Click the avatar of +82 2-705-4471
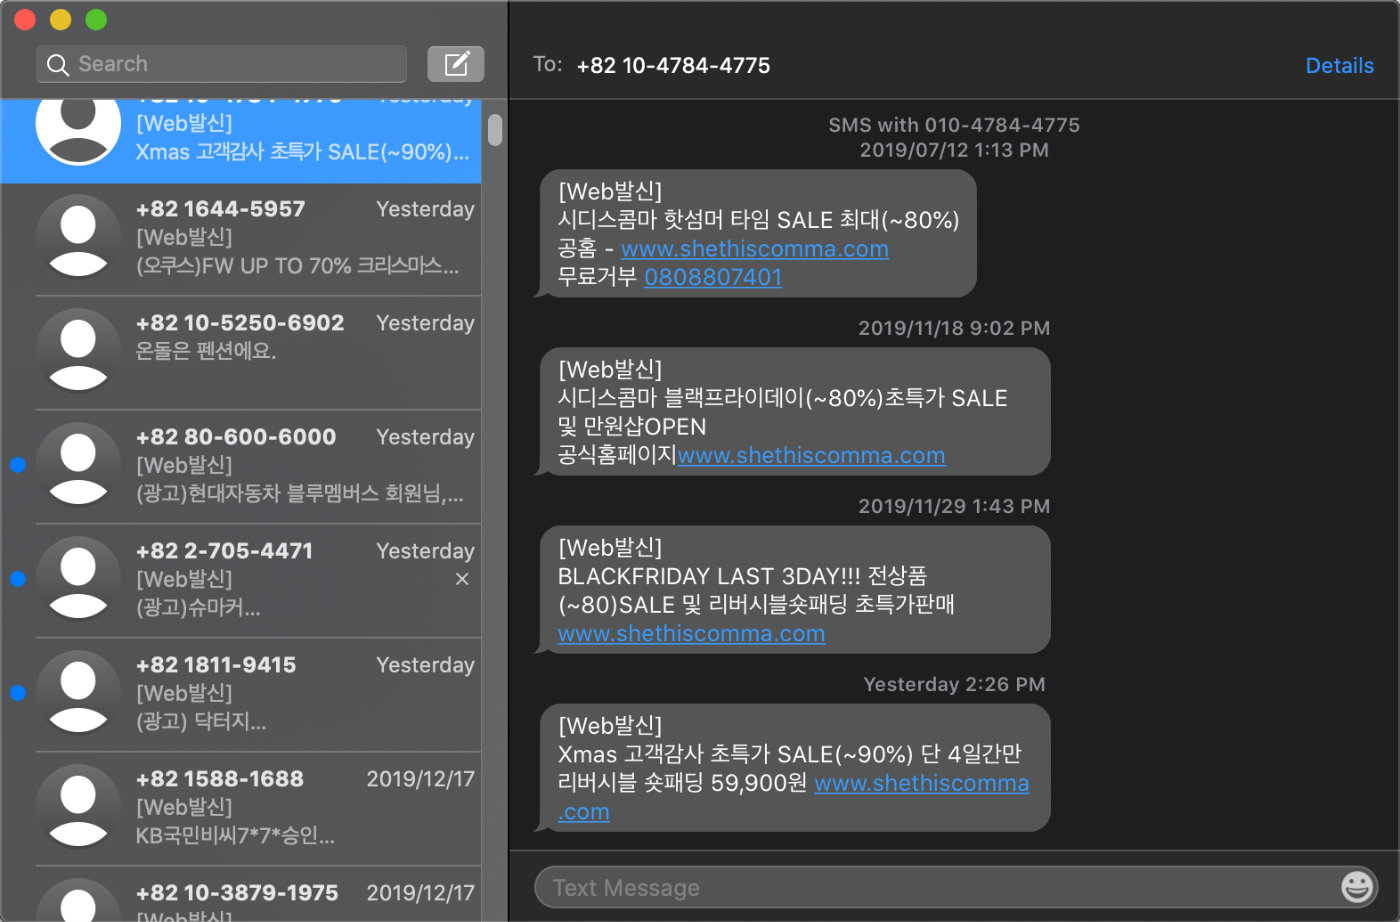1400x922 pixels. click(78, 579)
